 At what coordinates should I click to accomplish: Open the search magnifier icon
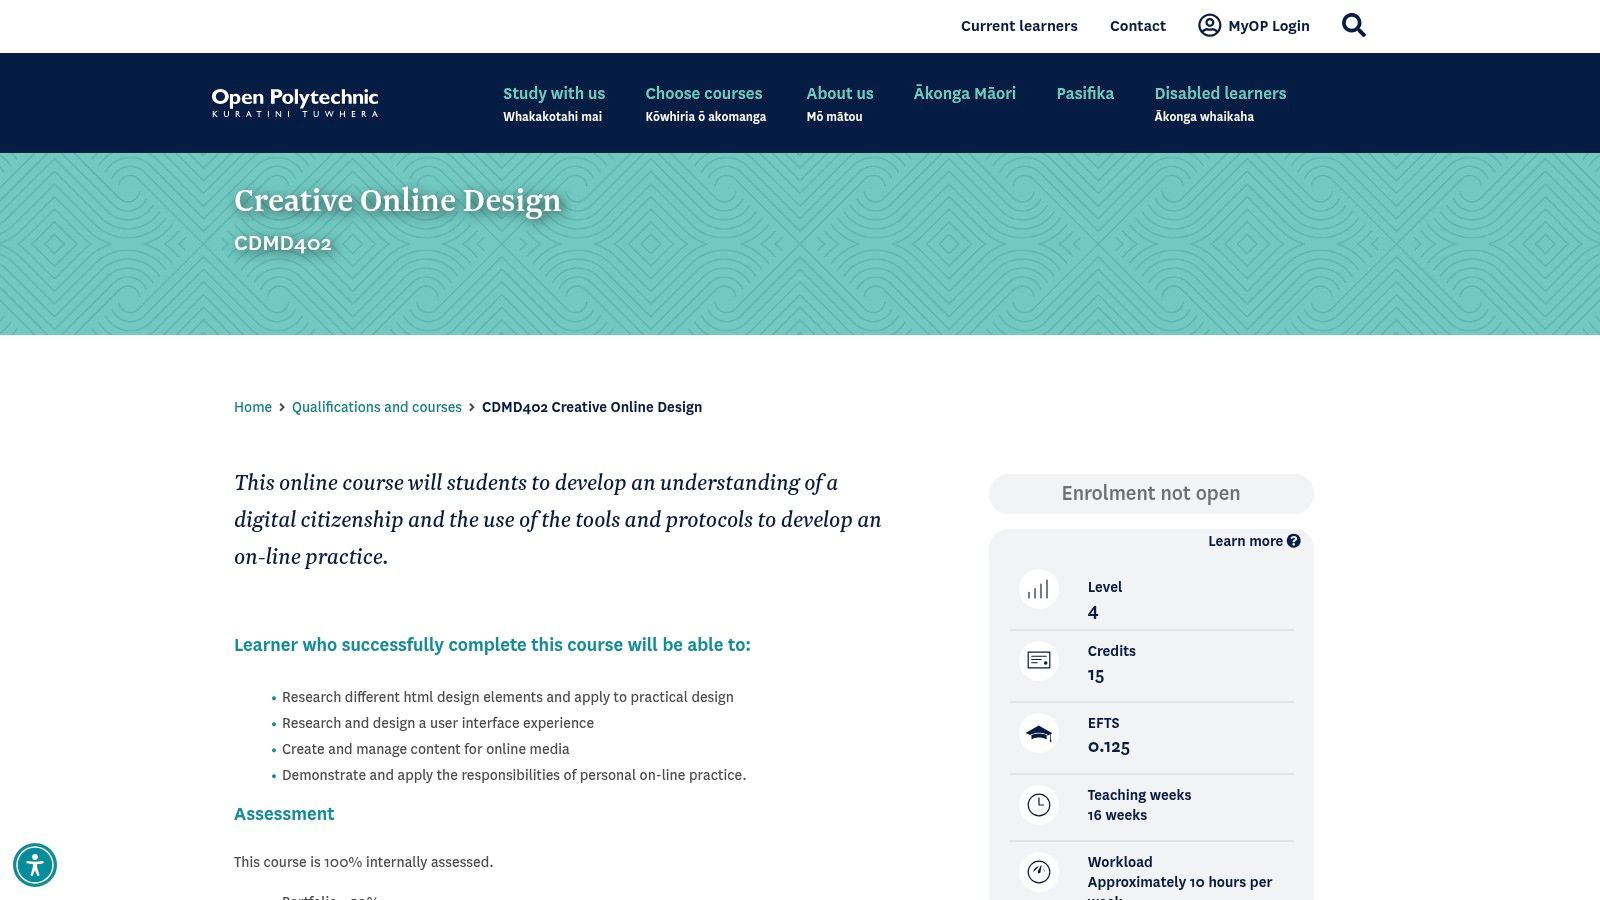pos(1353,25)
